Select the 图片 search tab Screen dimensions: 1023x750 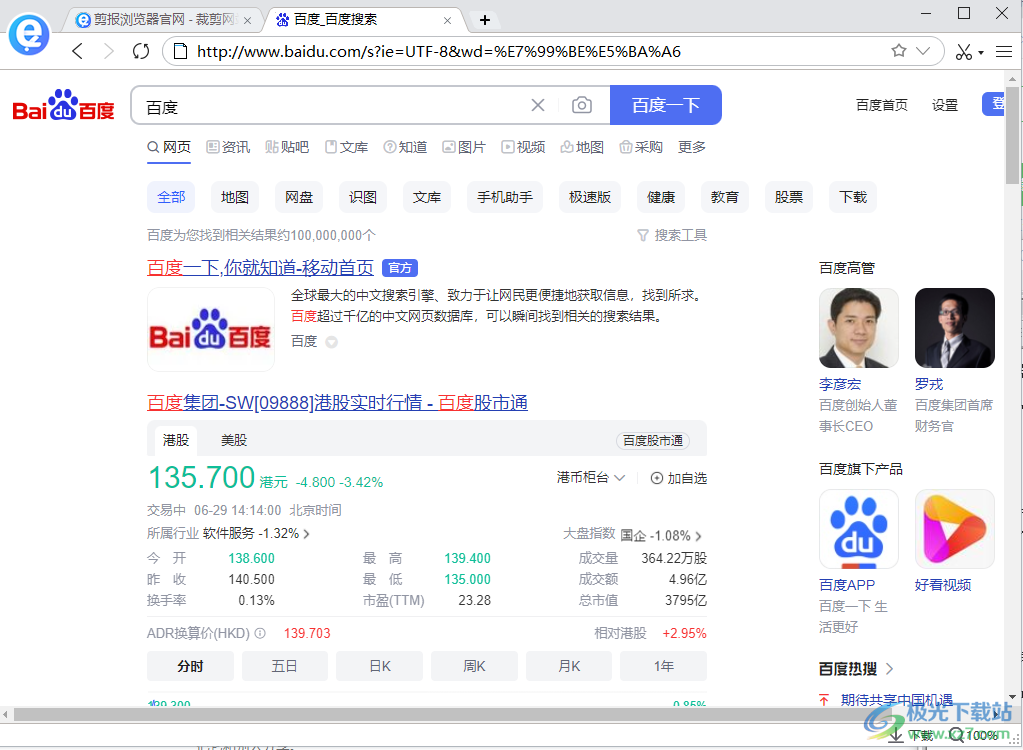[x=464, y=147]
